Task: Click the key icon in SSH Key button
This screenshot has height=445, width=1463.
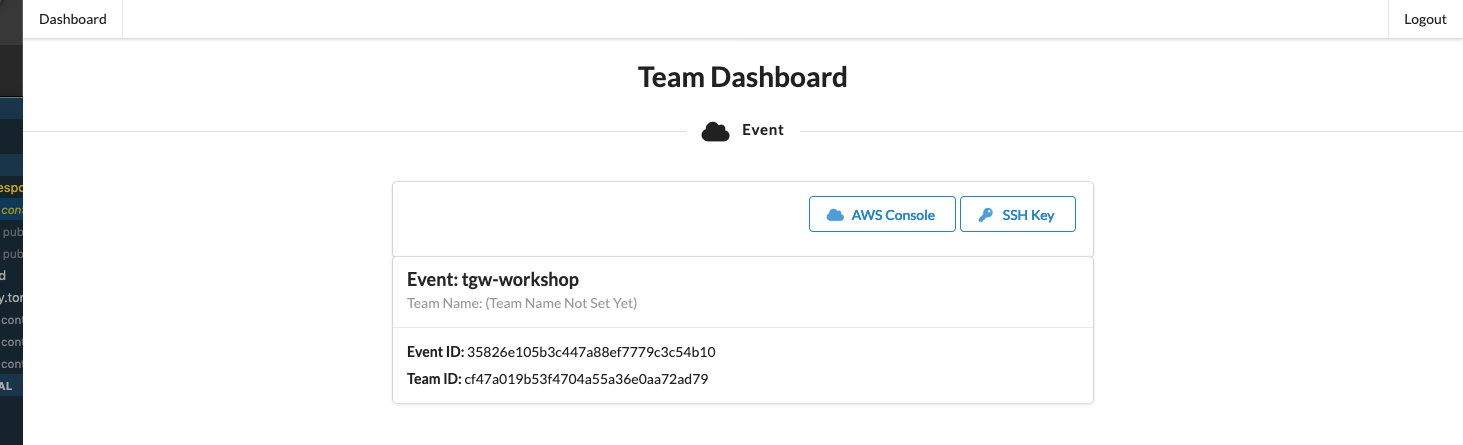Action: [x=985, y=215]
